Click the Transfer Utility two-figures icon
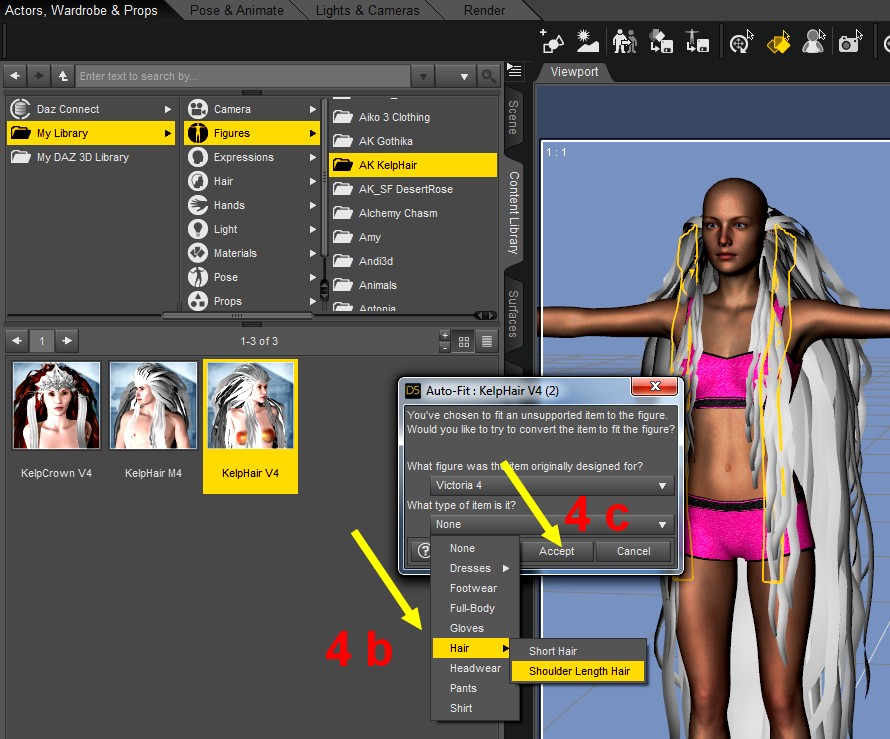This screenshot has height=739, width=890. [x=625, y=41]
